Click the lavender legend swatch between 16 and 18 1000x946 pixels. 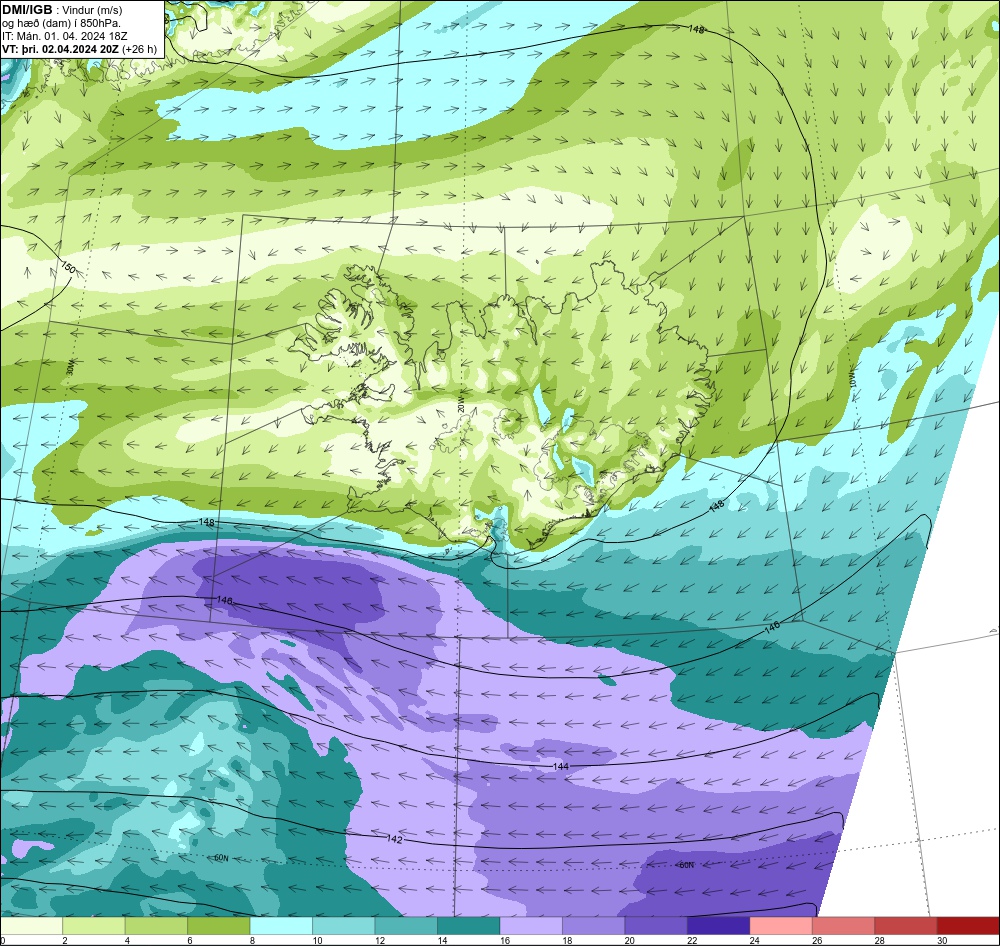(x=531, y=926)
